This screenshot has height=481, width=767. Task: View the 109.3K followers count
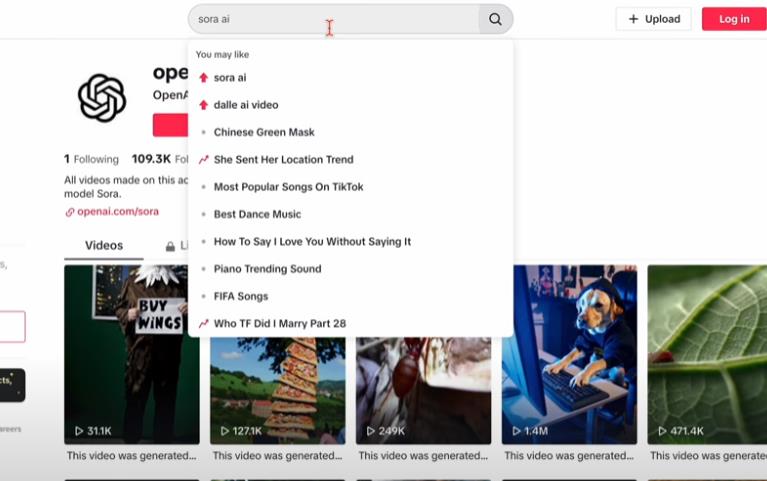point(160,159)
